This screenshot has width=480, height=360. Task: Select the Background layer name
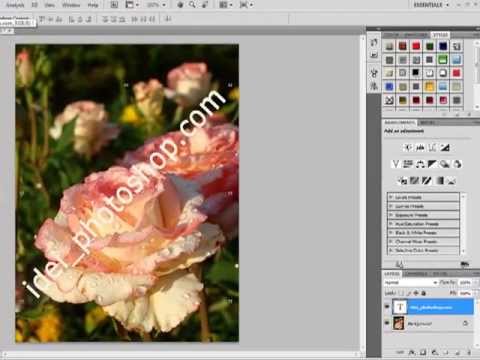tap(420, 324)
